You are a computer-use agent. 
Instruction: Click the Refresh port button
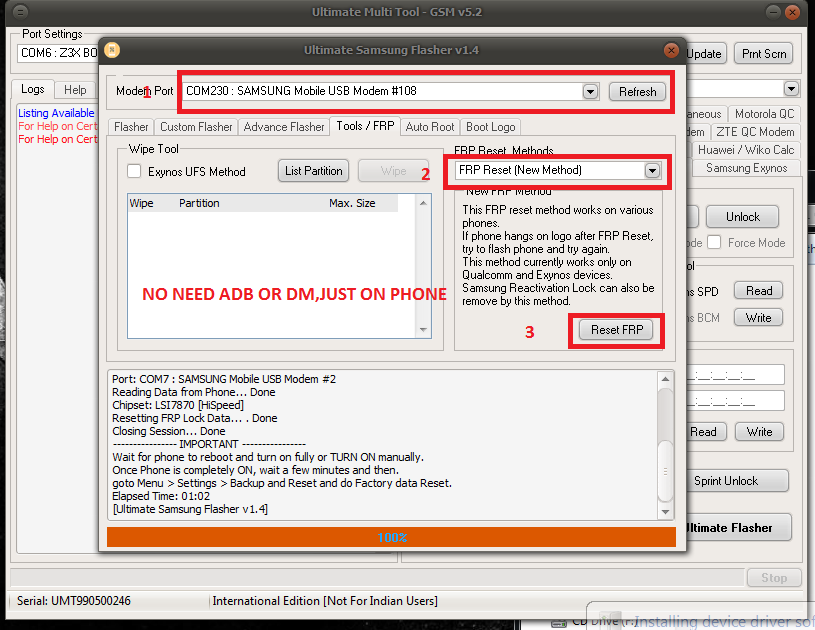pyautogui.click(x=637, y=92)
